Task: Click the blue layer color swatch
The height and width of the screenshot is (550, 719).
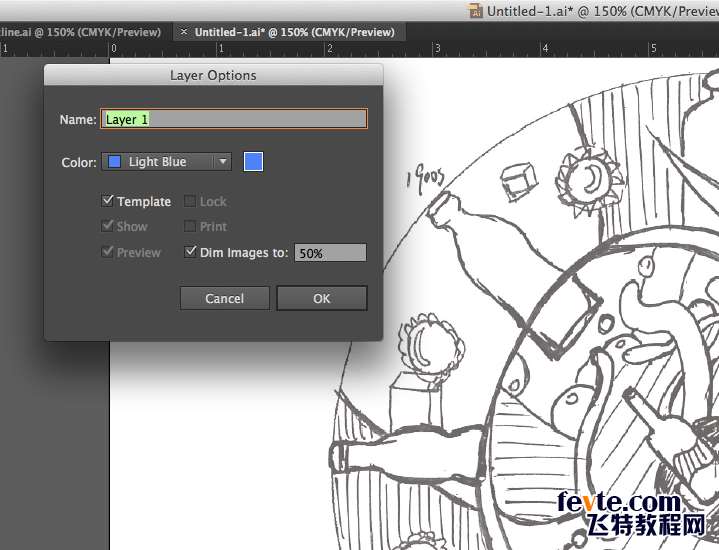Action: [x=254, y=162]
